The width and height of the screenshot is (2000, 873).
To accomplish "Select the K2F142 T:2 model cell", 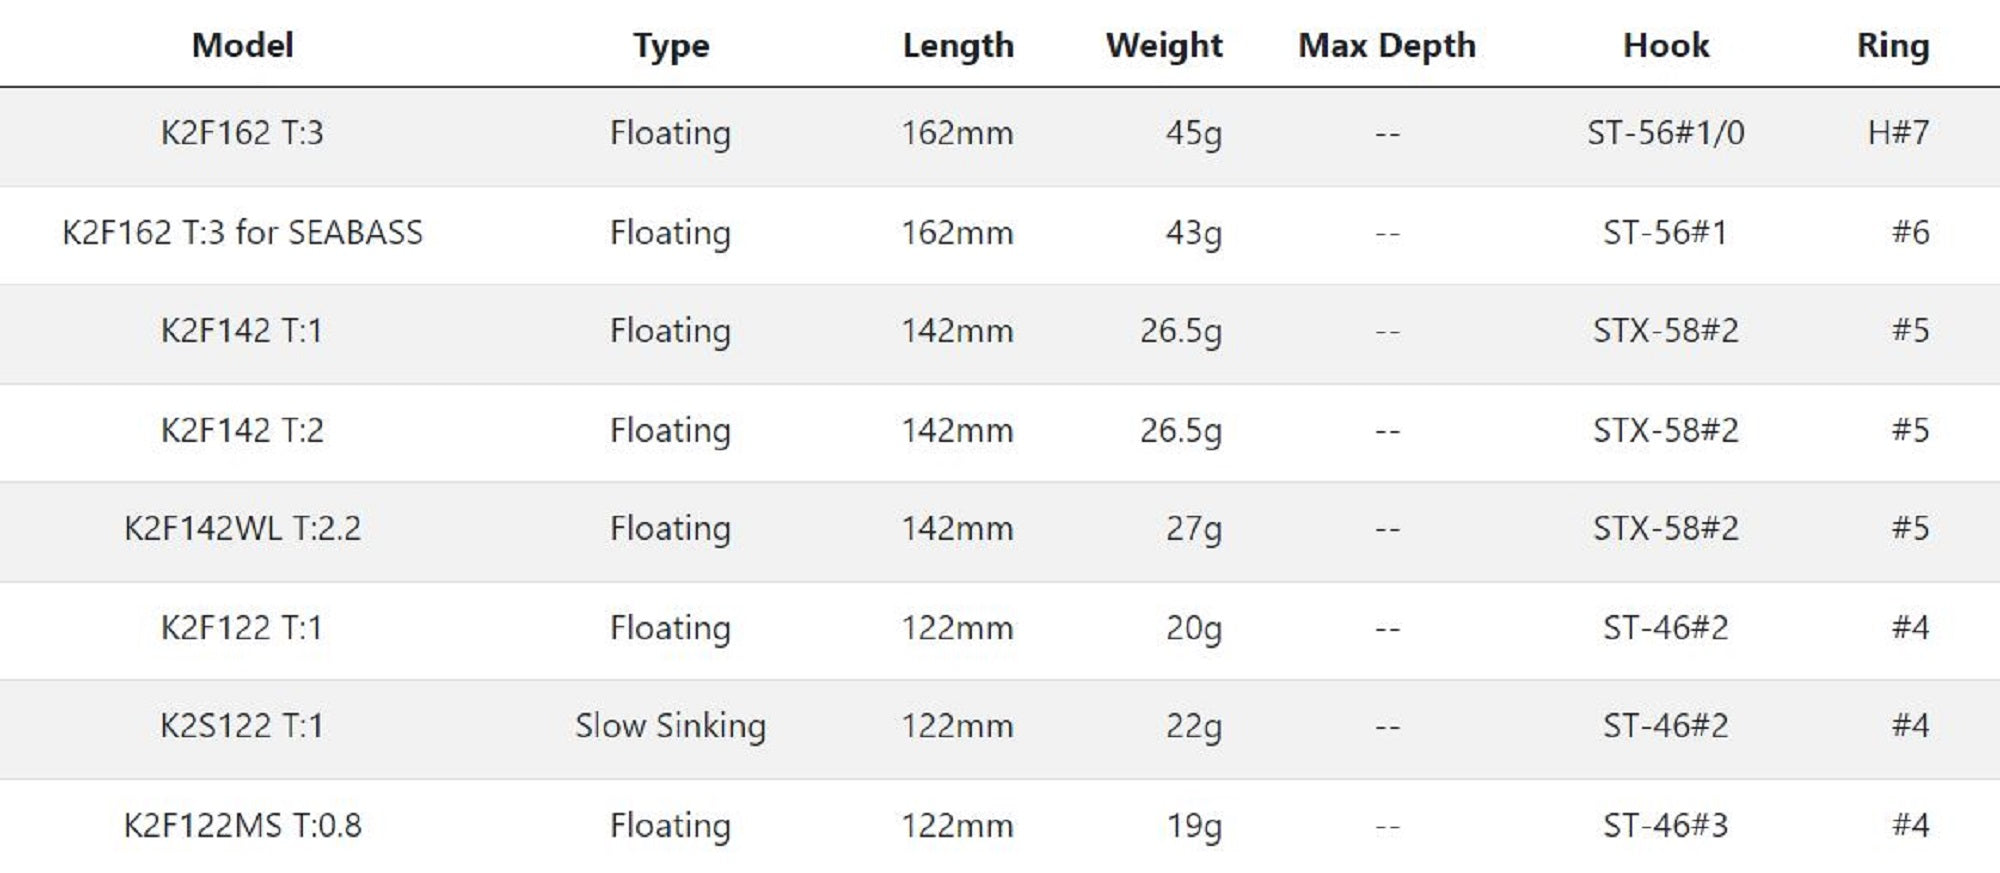I will point(242,431).
